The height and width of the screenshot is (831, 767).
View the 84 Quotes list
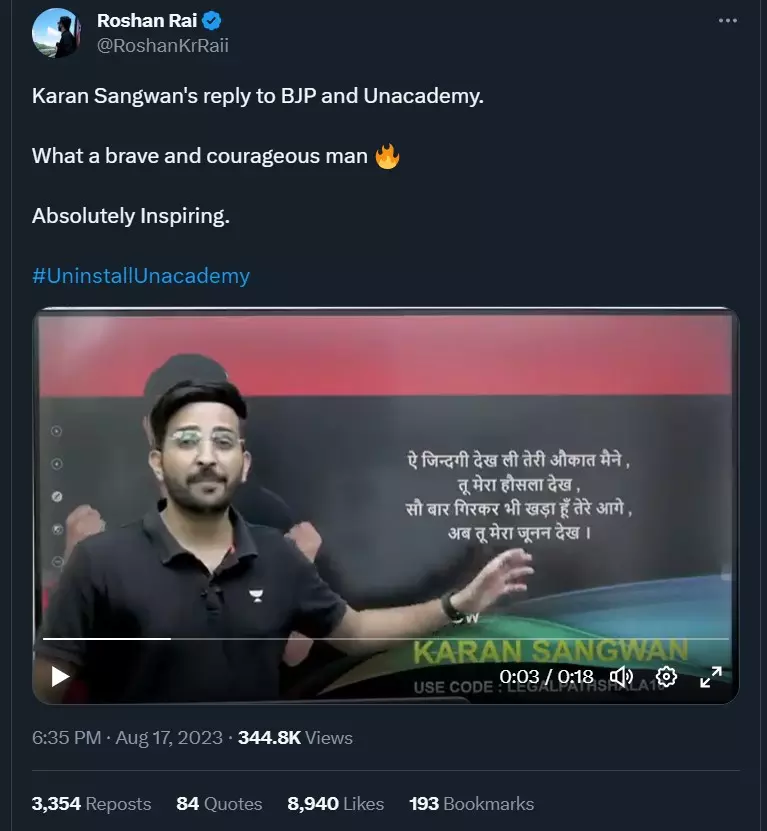pyautogui.click(x=219, y=803)
